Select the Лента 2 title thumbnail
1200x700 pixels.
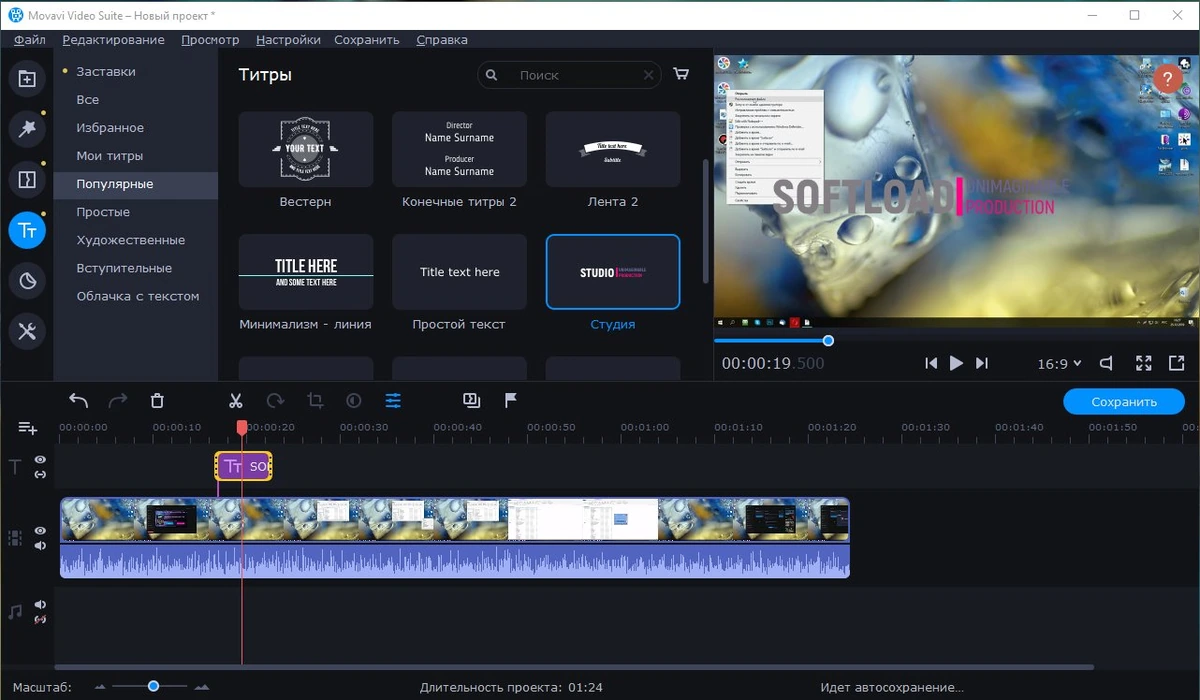pyautogui.click(x=613, y=149)
